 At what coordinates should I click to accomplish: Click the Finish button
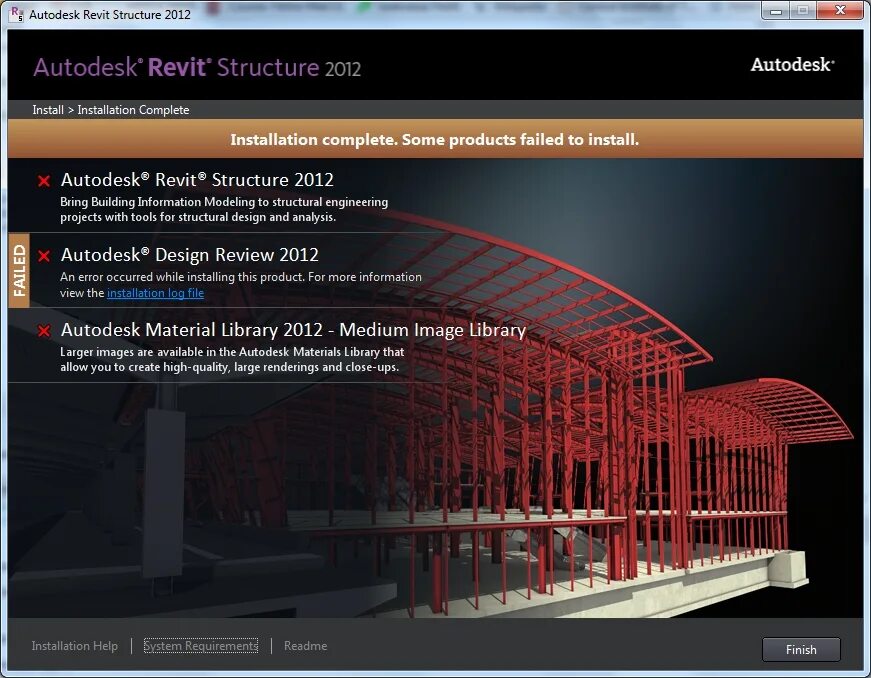(x=801, y=649)
